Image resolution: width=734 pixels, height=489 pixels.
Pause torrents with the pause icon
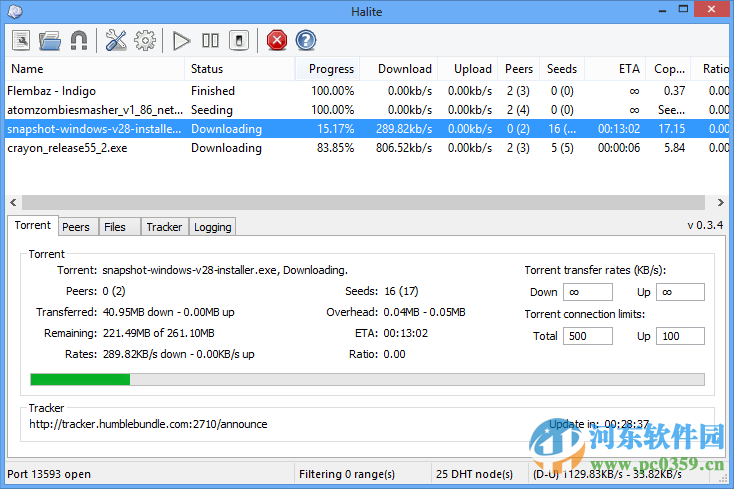coord(210,41)
